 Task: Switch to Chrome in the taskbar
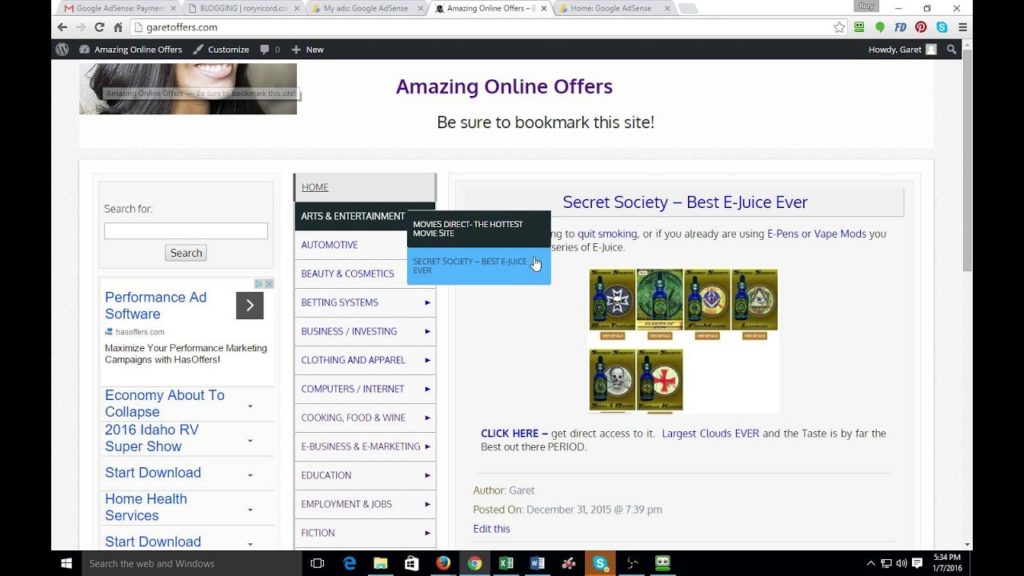pos(475,563)
